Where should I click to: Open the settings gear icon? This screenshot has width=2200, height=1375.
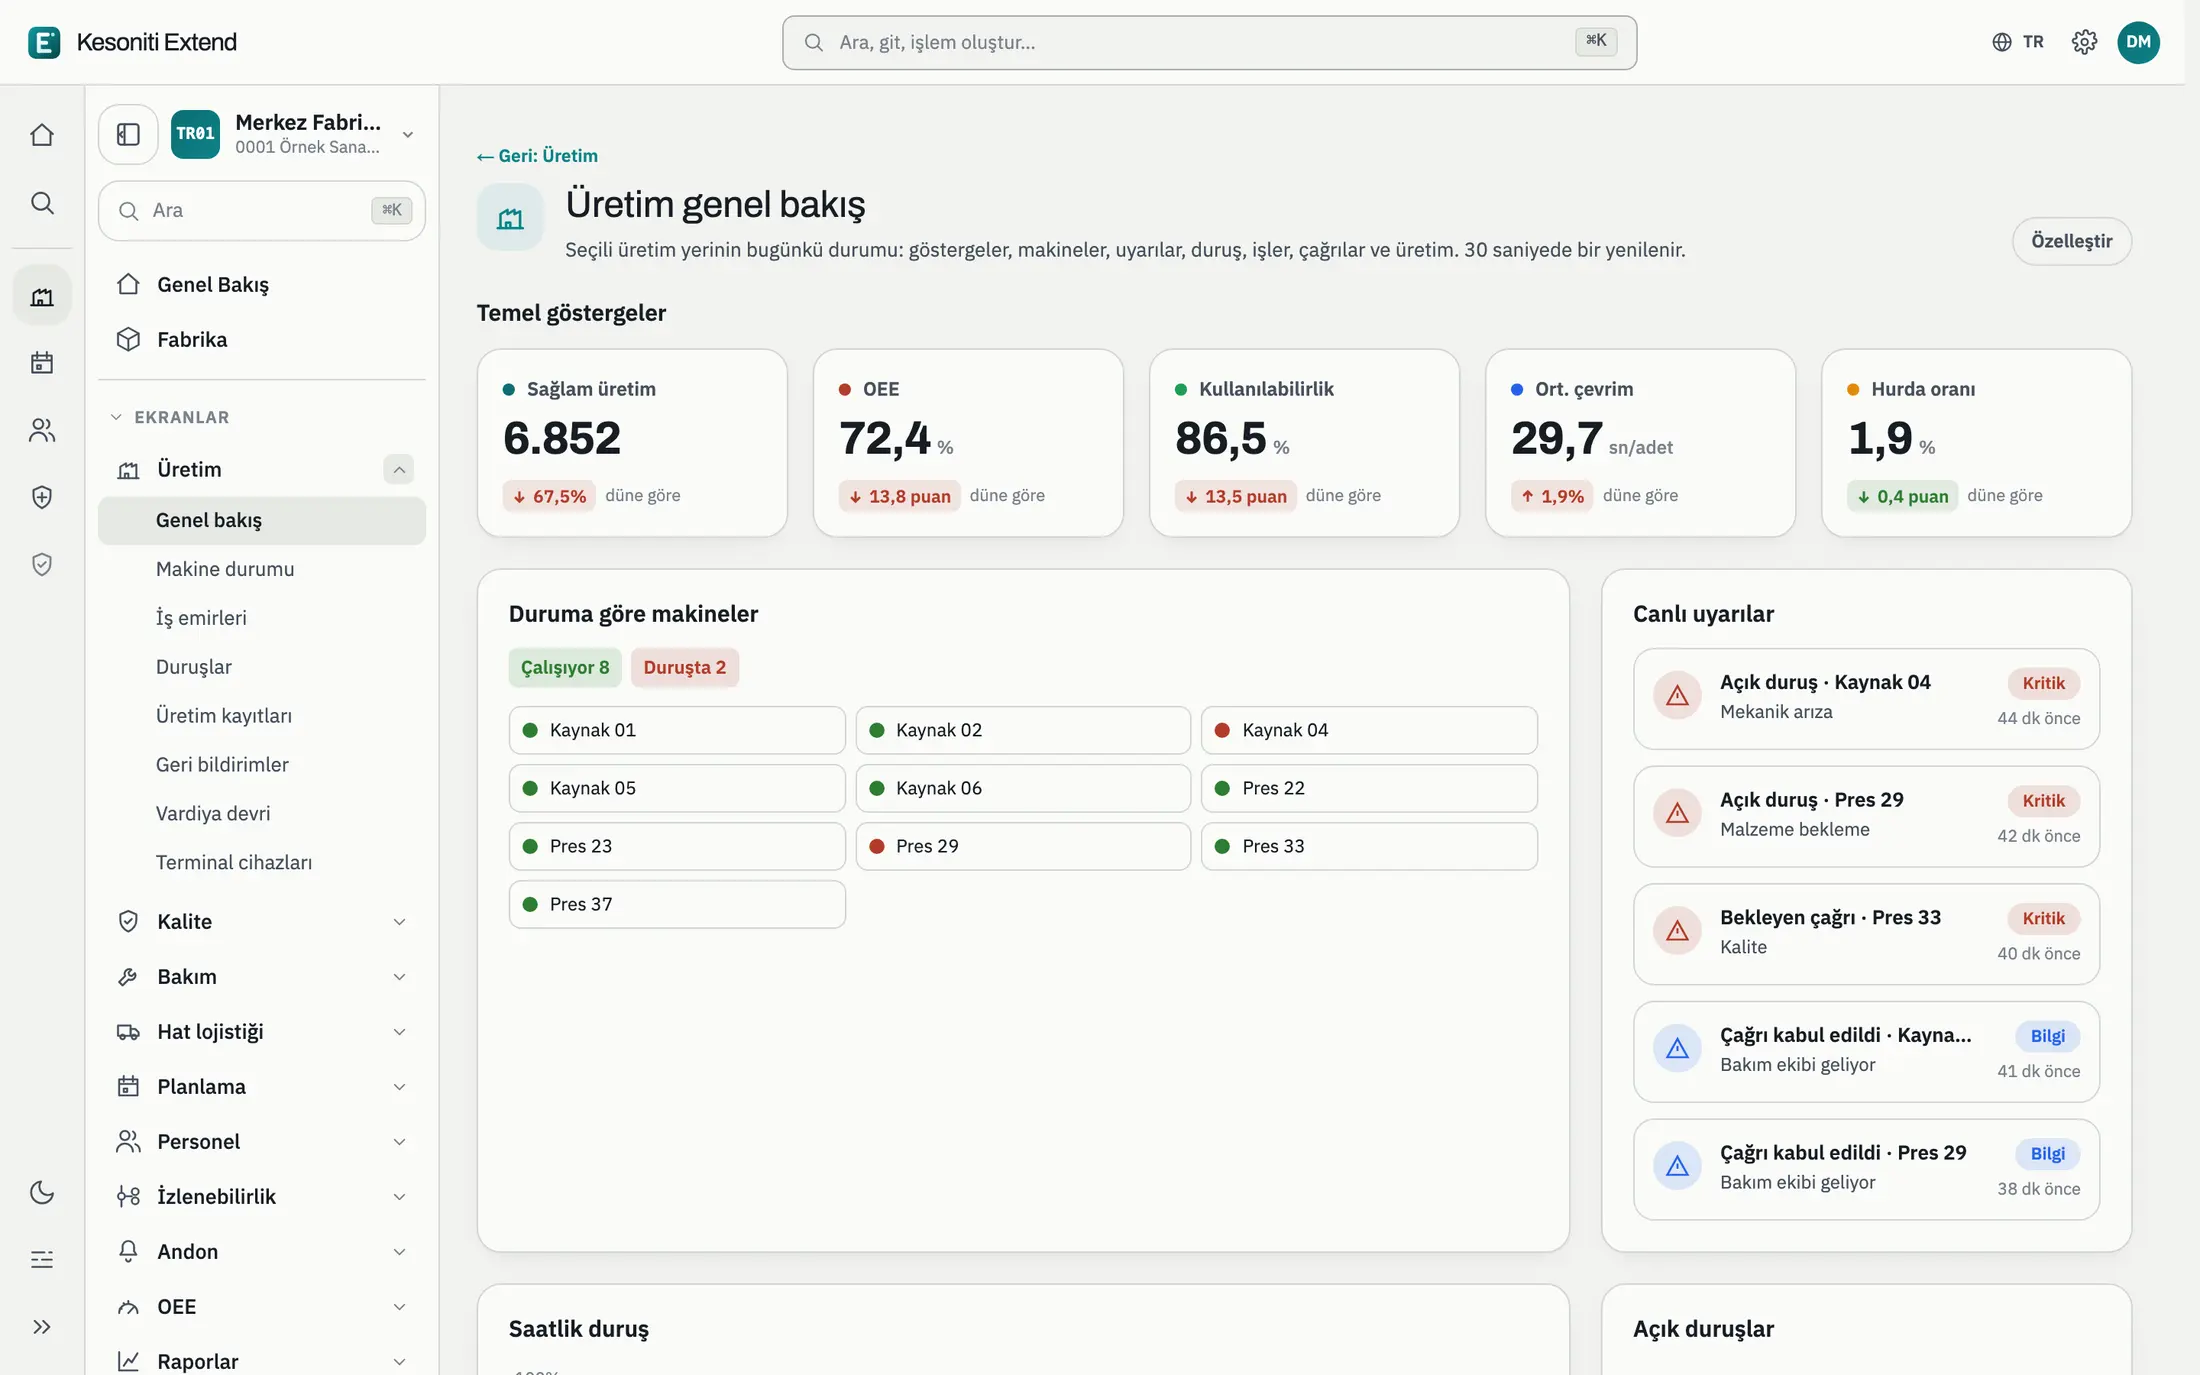2084,42
